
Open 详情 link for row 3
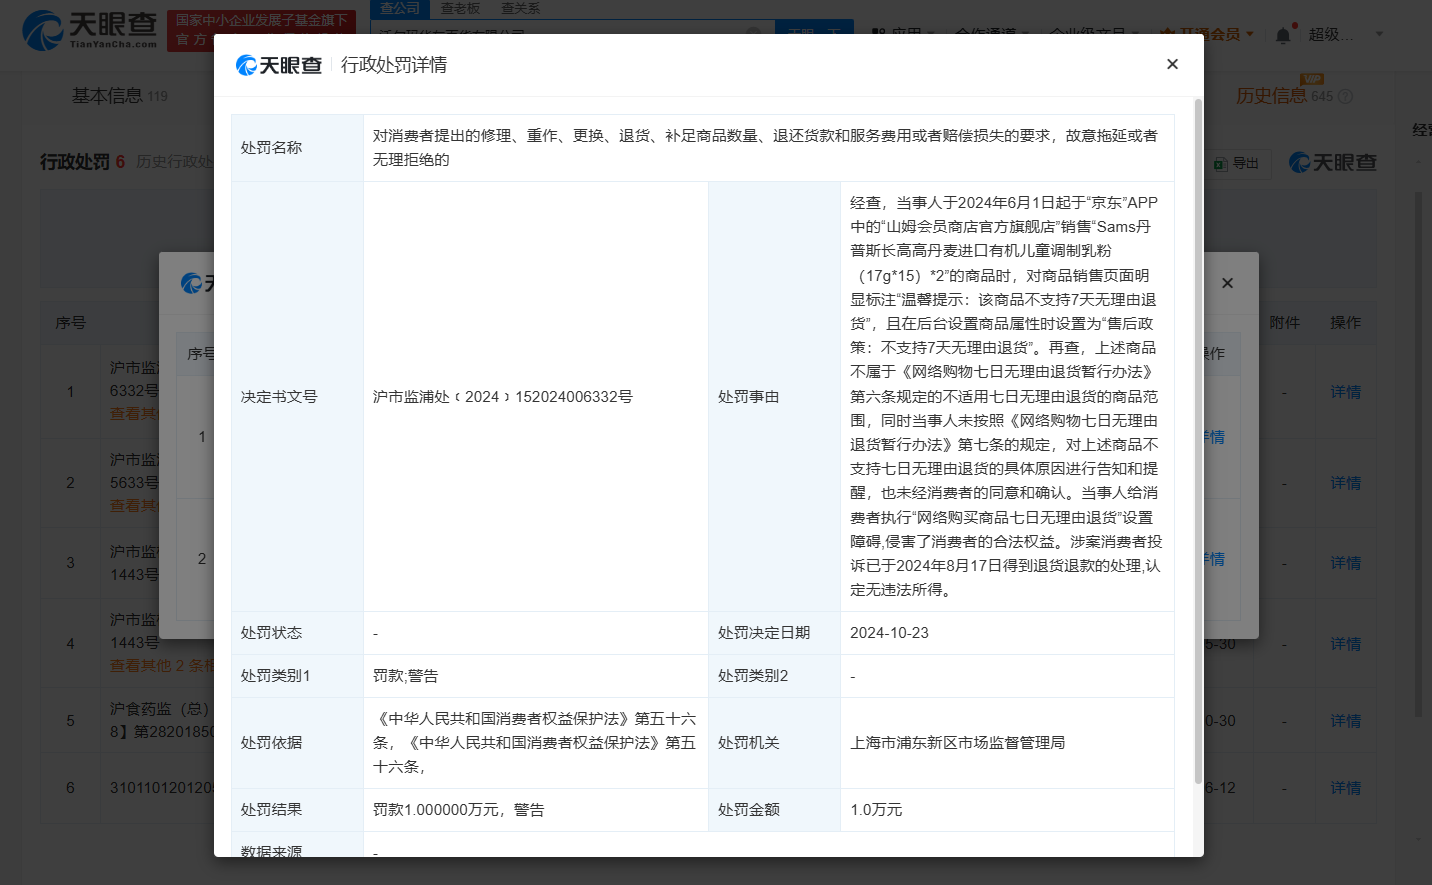click(x=1345, y=563)
